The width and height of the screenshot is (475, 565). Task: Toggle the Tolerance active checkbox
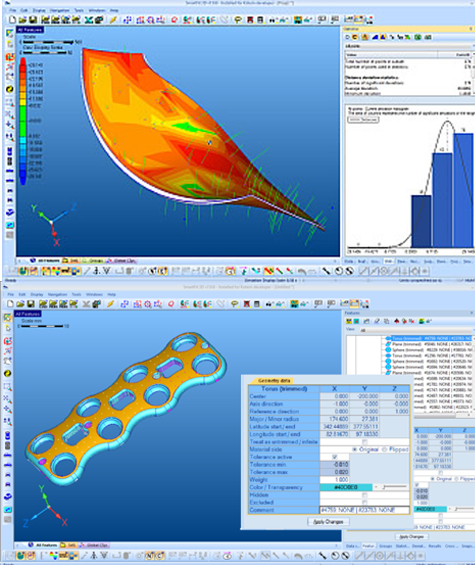[334, 457]
